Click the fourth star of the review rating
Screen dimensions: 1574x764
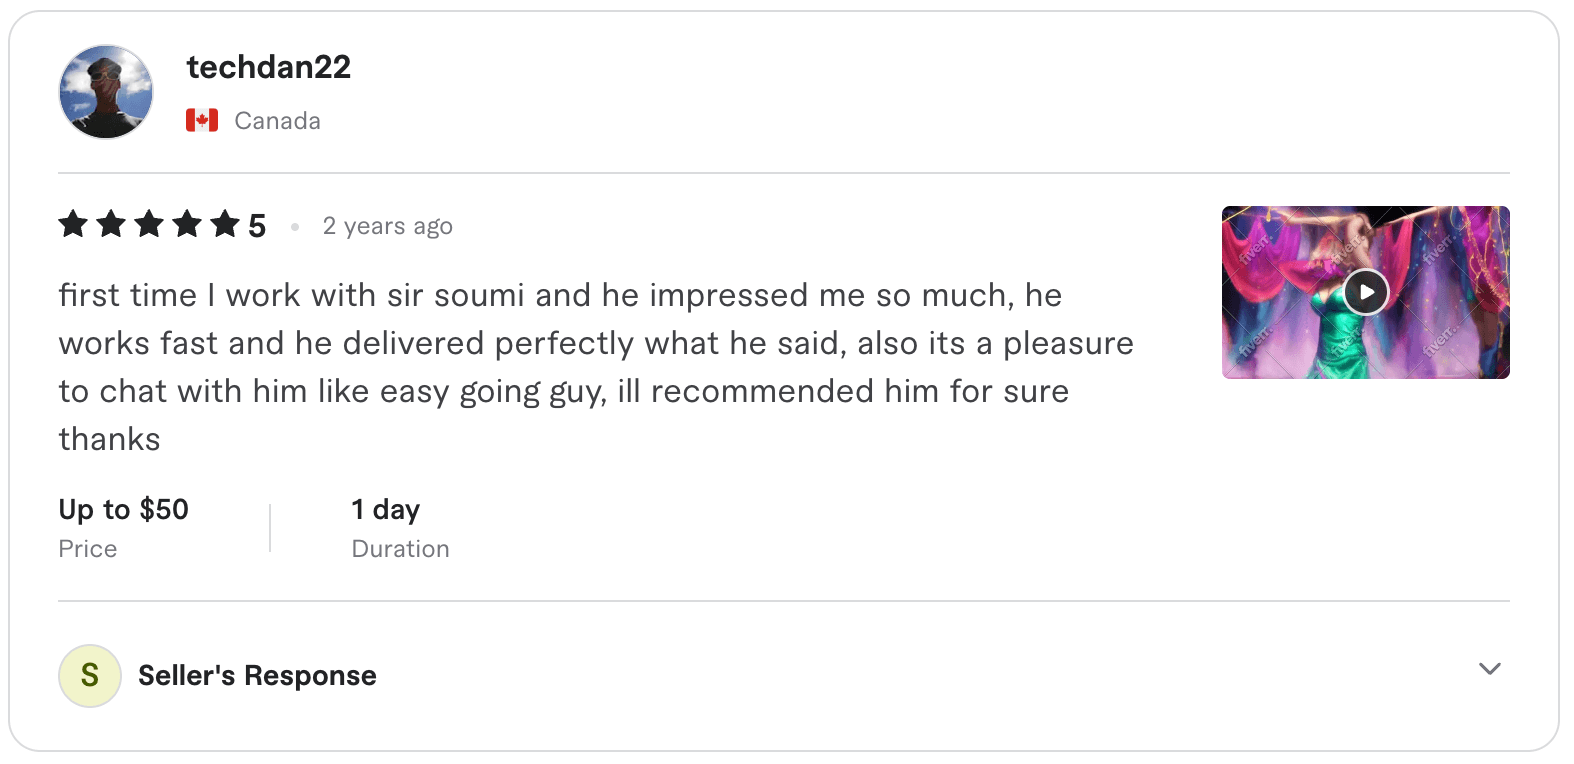189,225
